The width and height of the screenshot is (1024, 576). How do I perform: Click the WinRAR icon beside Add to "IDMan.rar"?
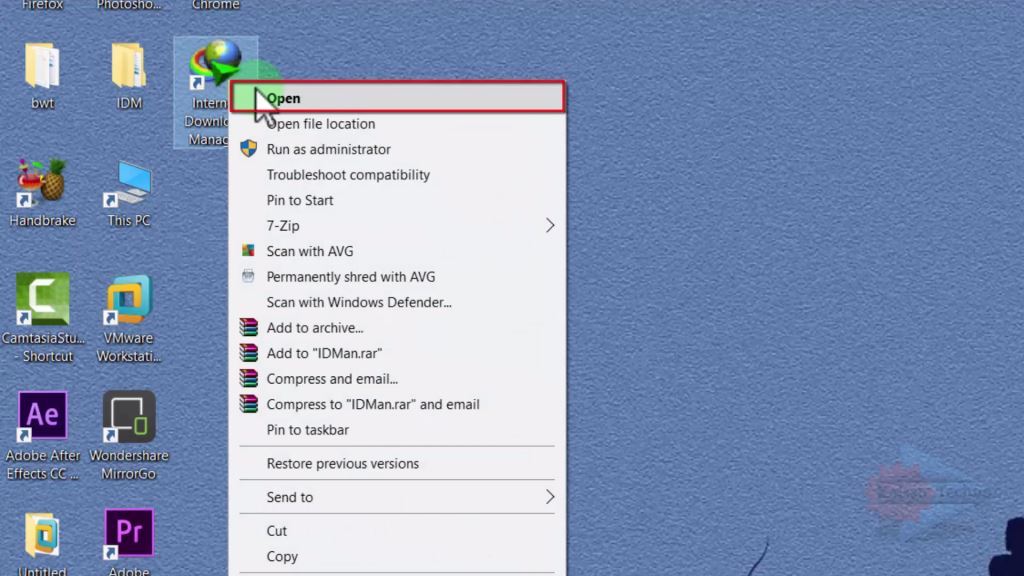point(248,353)
